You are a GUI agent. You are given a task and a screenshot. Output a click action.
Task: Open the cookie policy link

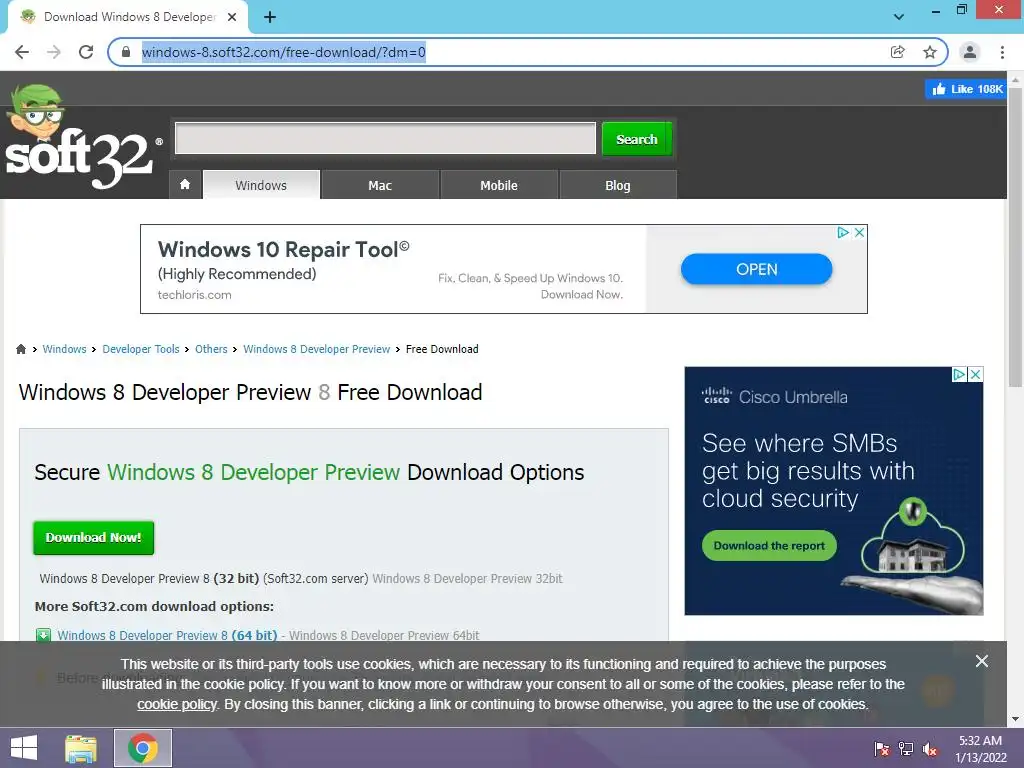[176, 705]
